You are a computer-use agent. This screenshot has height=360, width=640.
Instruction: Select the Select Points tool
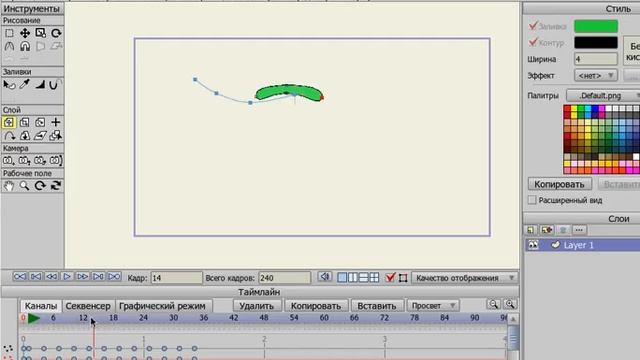[9, 33]
